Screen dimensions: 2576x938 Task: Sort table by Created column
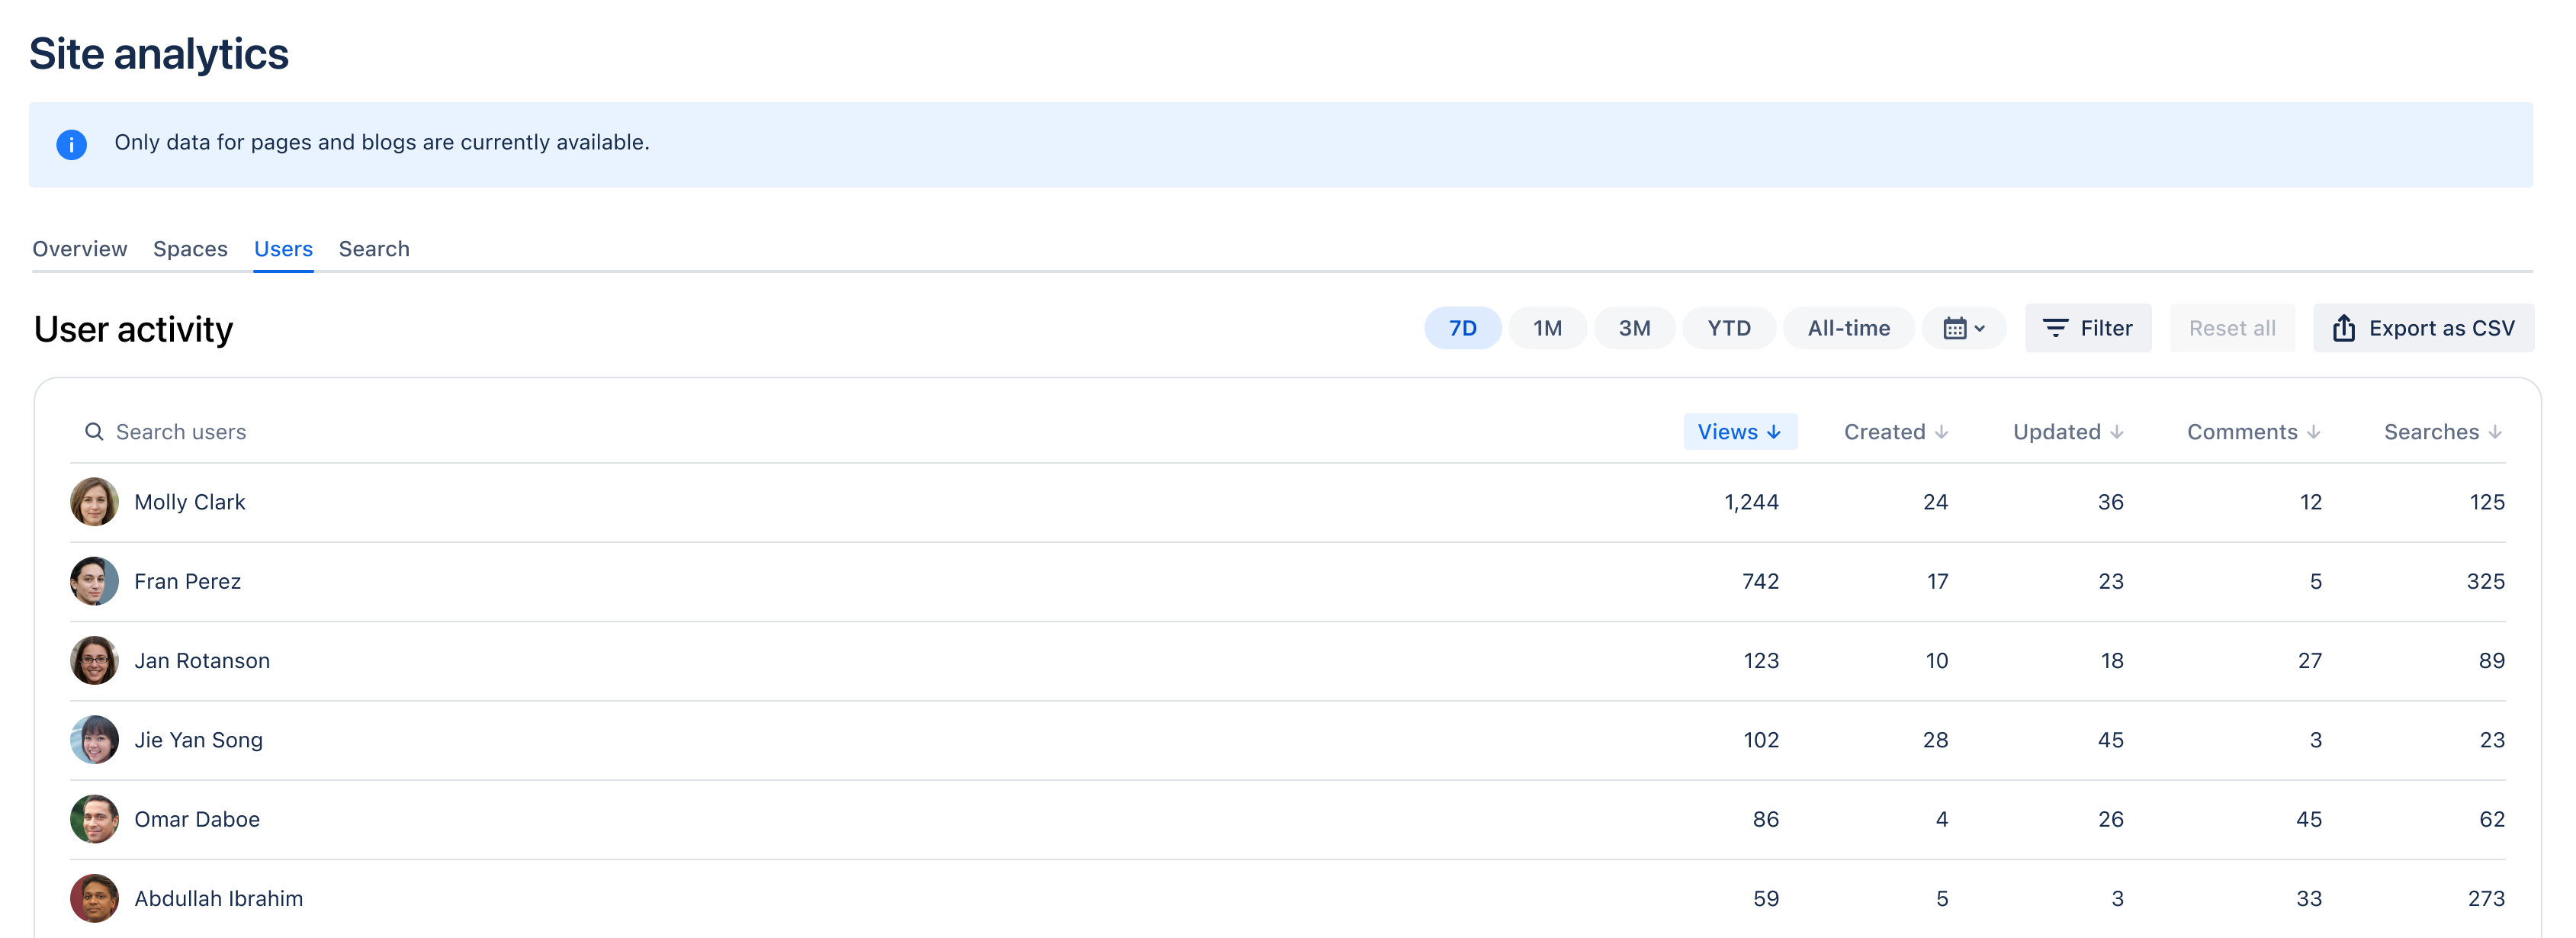[1896, 432]
